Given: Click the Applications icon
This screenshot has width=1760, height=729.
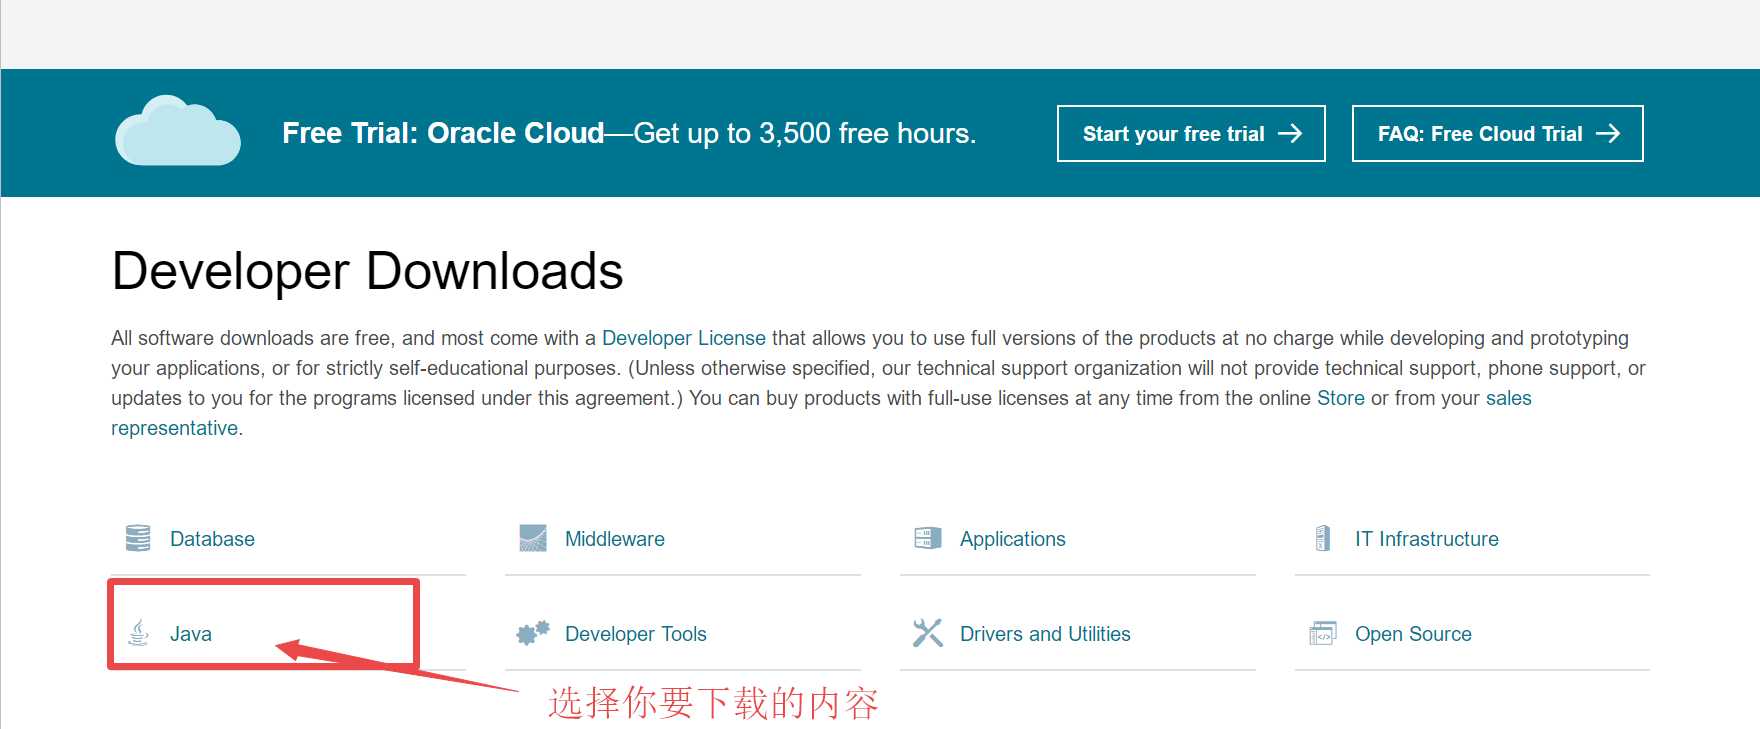Looking at the screenshot, I should pos(928,538).
